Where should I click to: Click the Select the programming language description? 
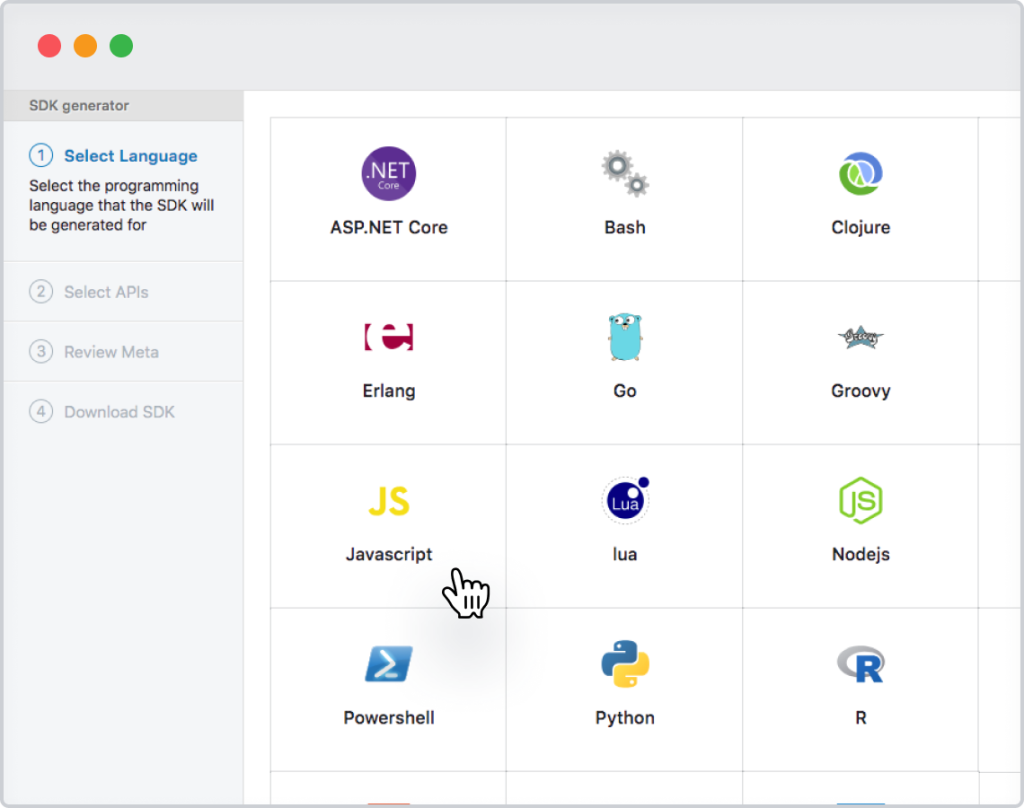(121, 205)
